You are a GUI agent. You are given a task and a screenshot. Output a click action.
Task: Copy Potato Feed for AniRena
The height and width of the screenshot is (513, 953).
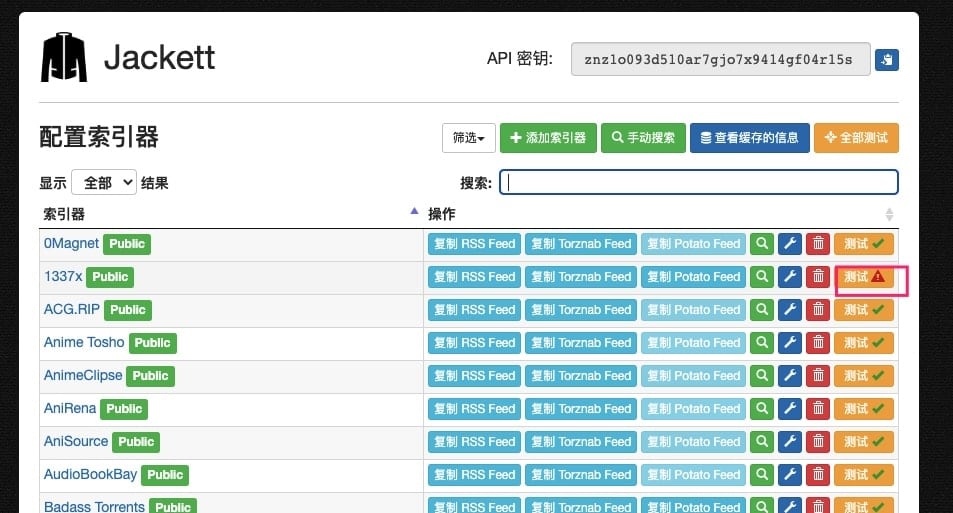[693, 408]
